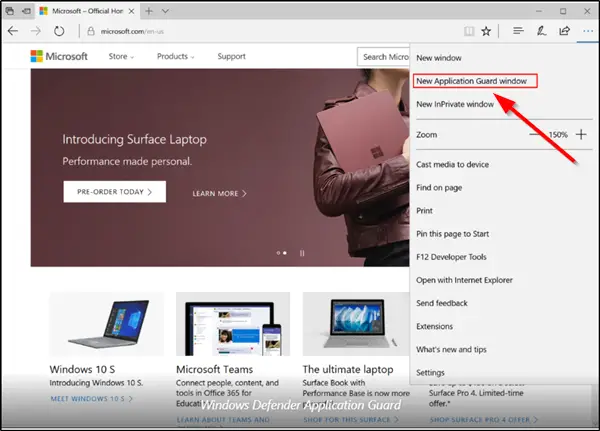Select Print from the menu

424,211
